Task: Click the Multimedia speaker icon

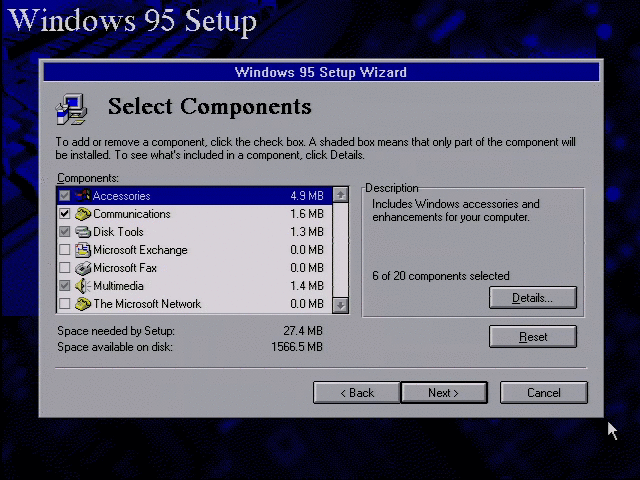Action: 83,286
